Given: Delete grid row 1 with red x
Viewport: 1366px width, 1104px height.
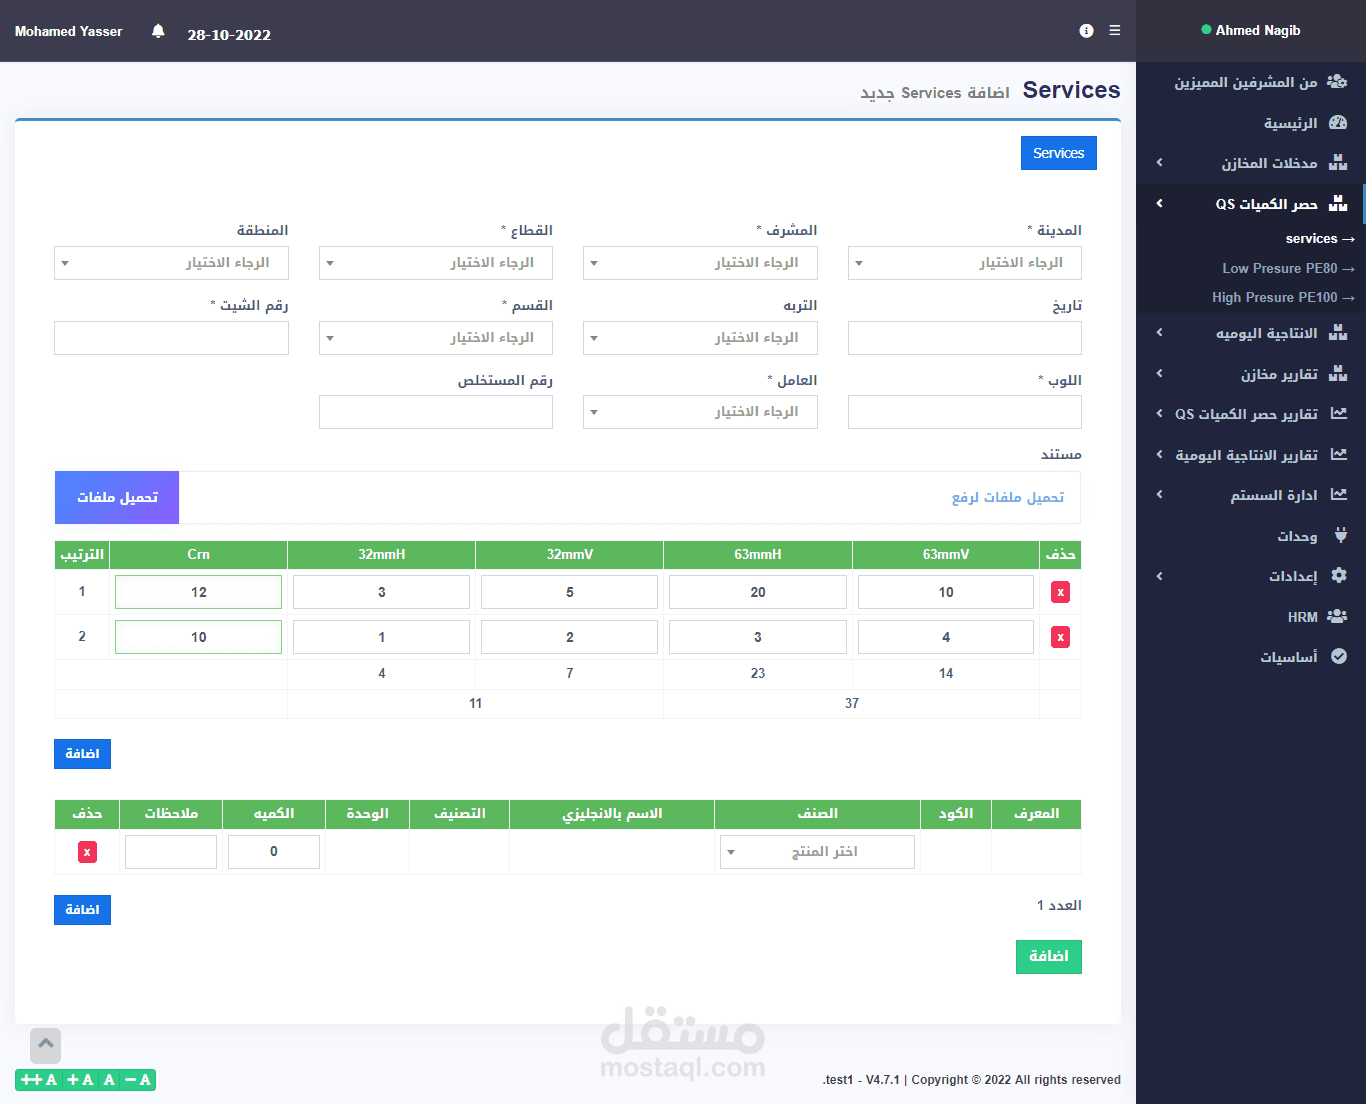Looking at the screenshot, I should click(x=1061, y=592).
